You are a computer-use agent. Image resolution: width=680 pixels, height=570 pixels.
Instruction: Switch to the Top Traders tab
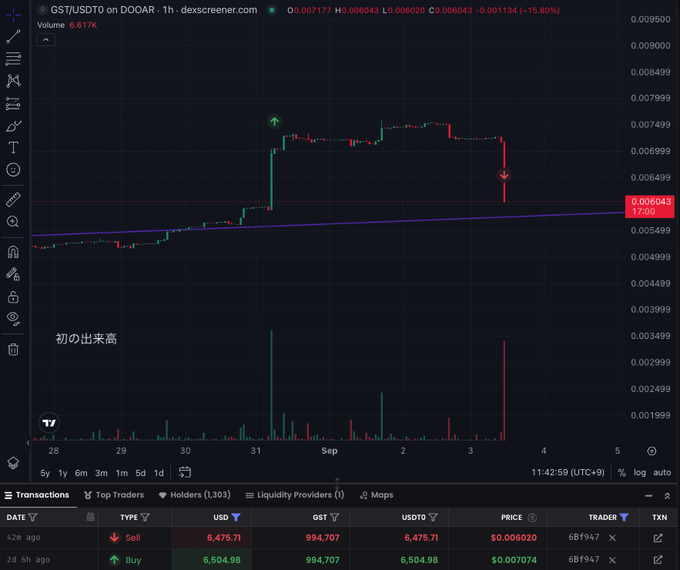point(114,495)
